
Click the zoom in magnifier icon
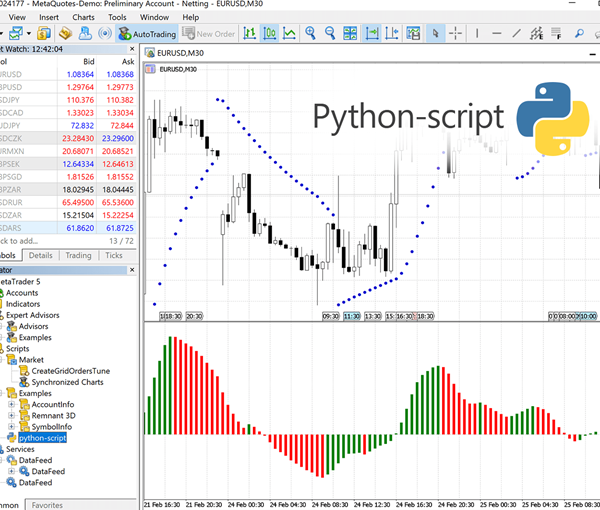tap(311, 33)
